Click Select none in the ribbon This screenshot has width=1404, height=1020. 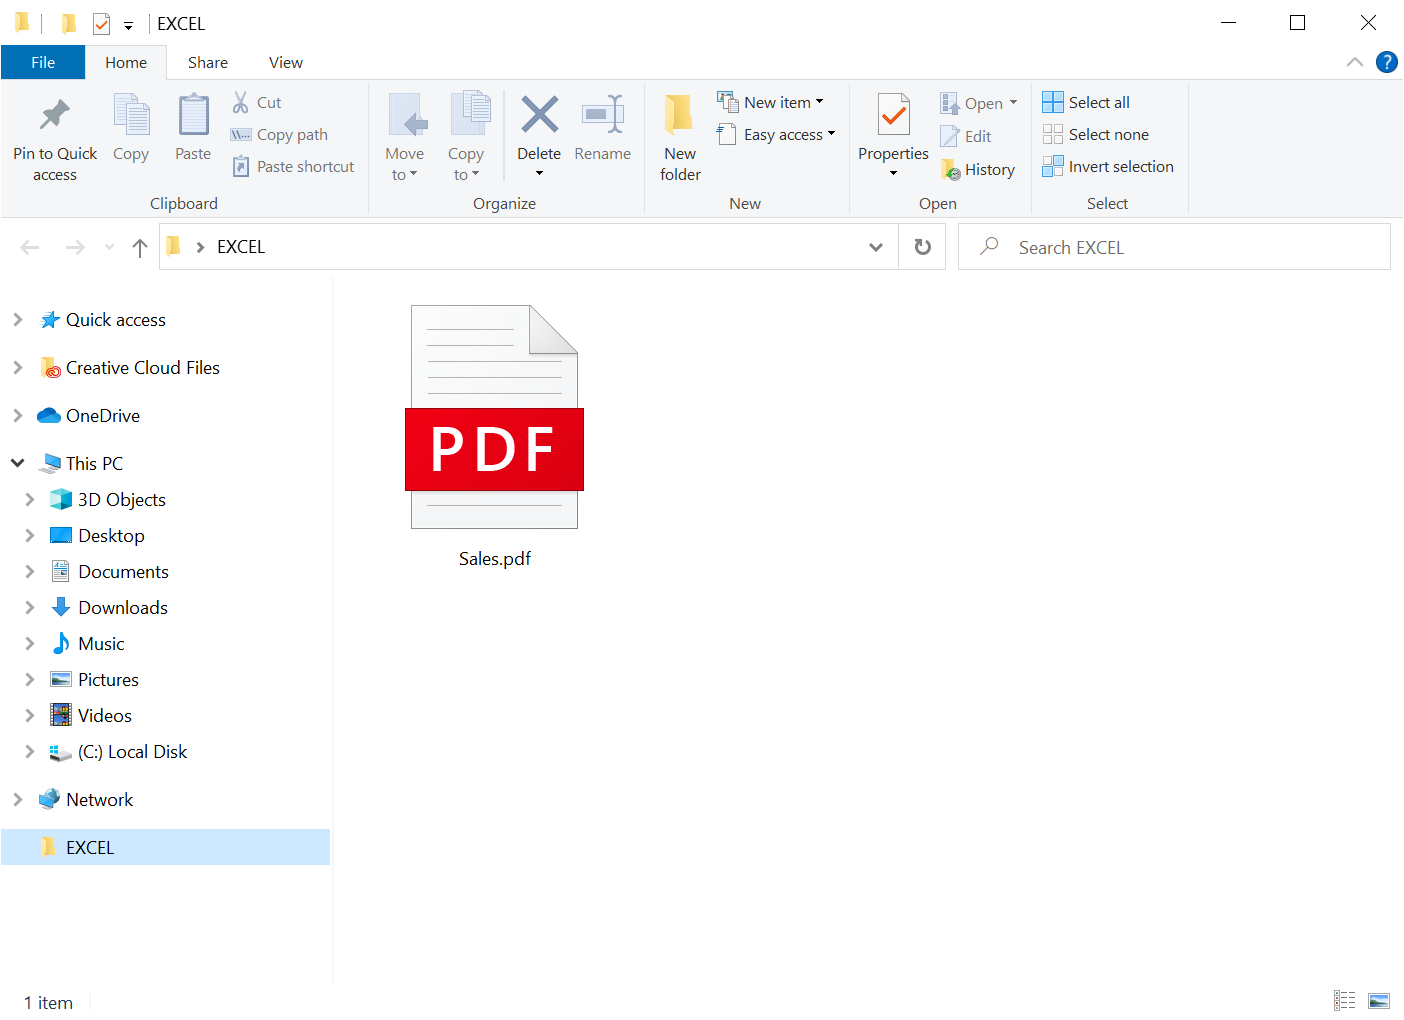pyautogui.click(x=1095, y=133)
